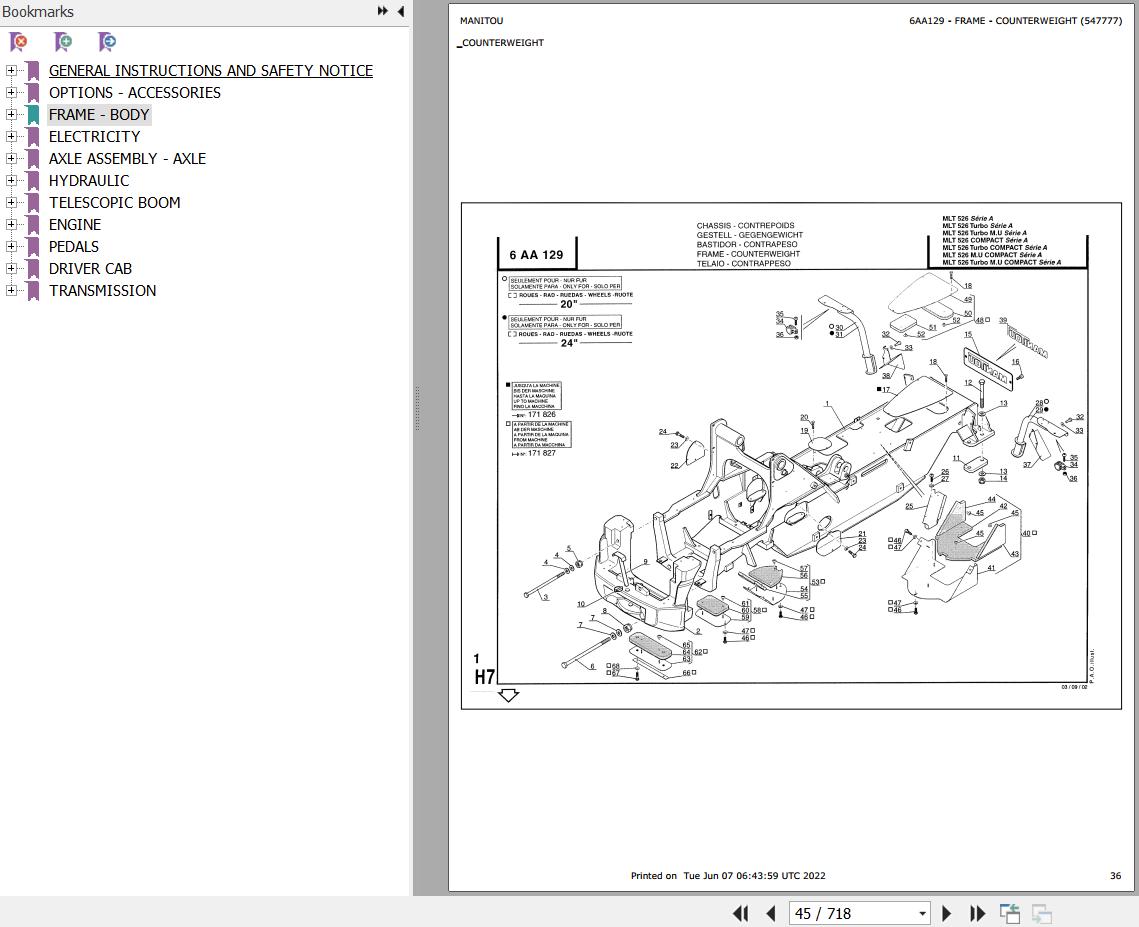Click the _COUNTERWEIGHT heading text
The width and height of the screenshot is (1139, 927).
pos(501,42)
